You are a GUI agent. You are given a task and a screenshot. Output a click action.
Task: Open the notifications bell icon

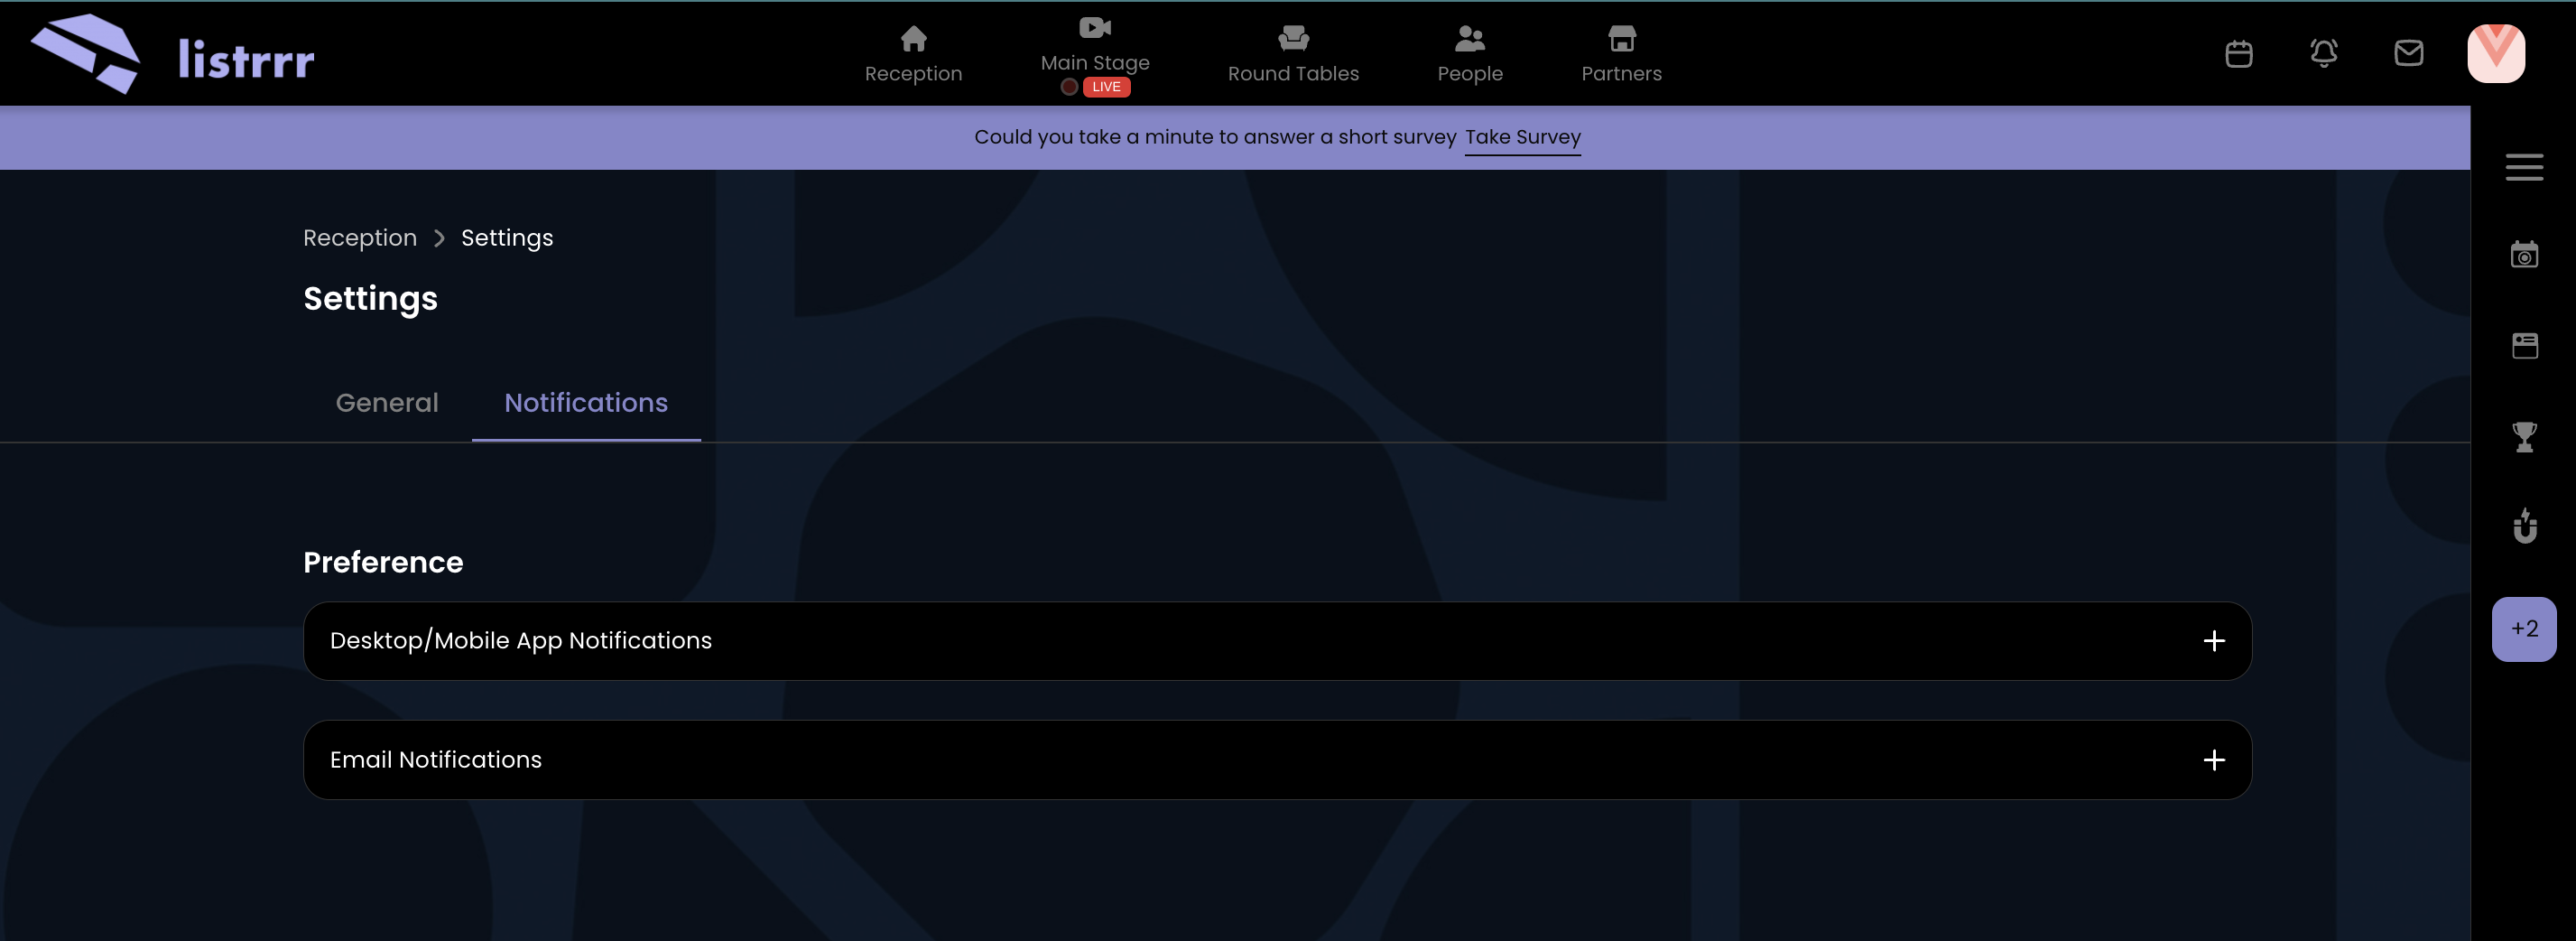(x=2323, y=53)
